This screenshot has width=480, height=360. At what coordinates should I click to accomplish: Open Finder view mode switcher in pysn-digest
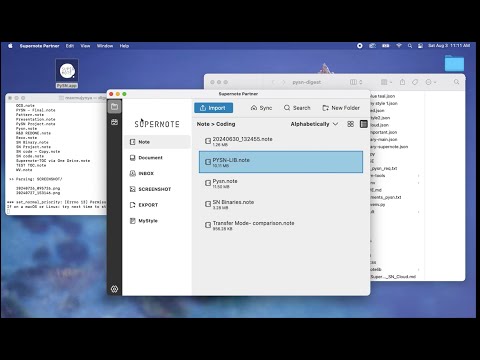[356, 82]
